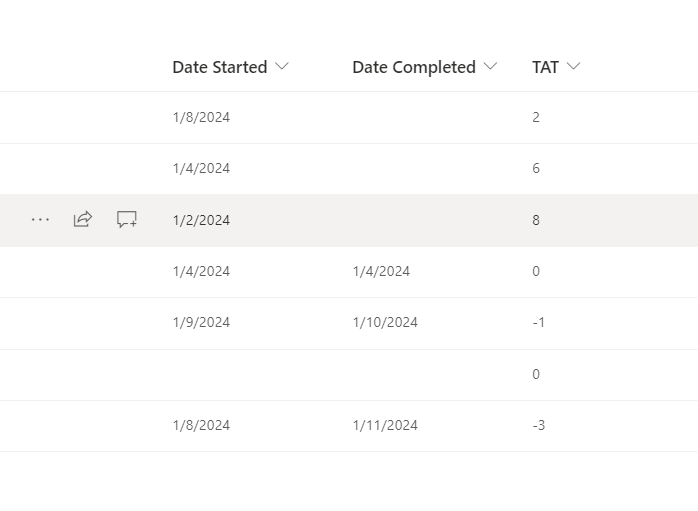698x511 pixels.
Task: Click the Date Completed column header
Action: click(x=413, y=67)
